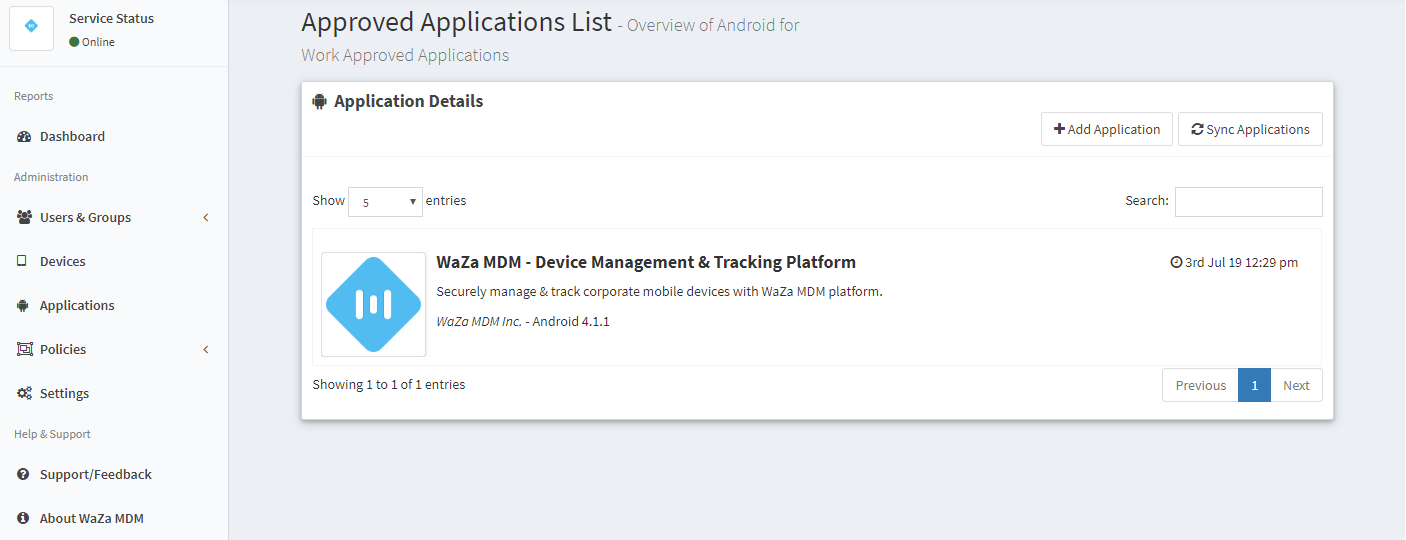Screen dimensions: 1406x540
Task: Open the WaZa MDM - Device Management title link
Action: click(x=646, y=262)
